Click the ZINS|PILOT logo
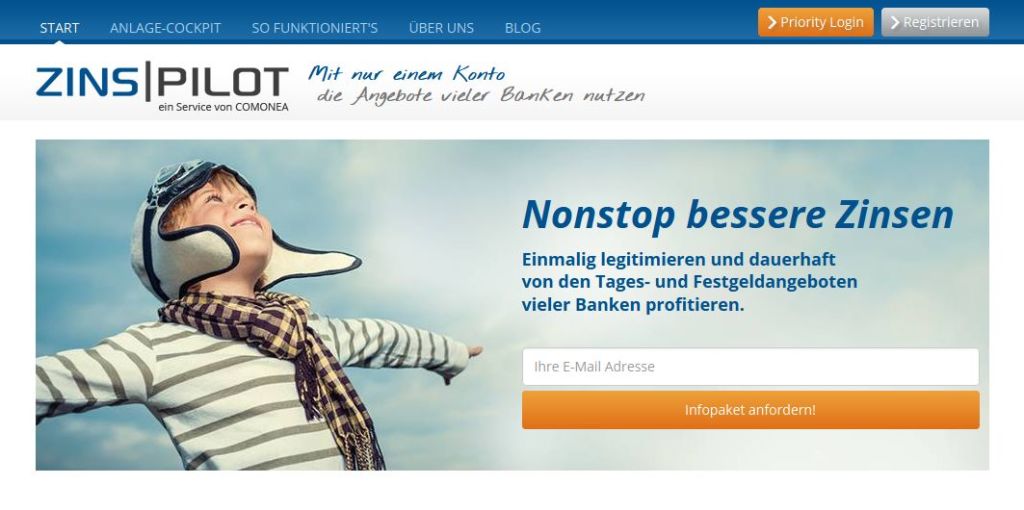The width and height of the screenshot is (1024, 510). tap(162, 87)
